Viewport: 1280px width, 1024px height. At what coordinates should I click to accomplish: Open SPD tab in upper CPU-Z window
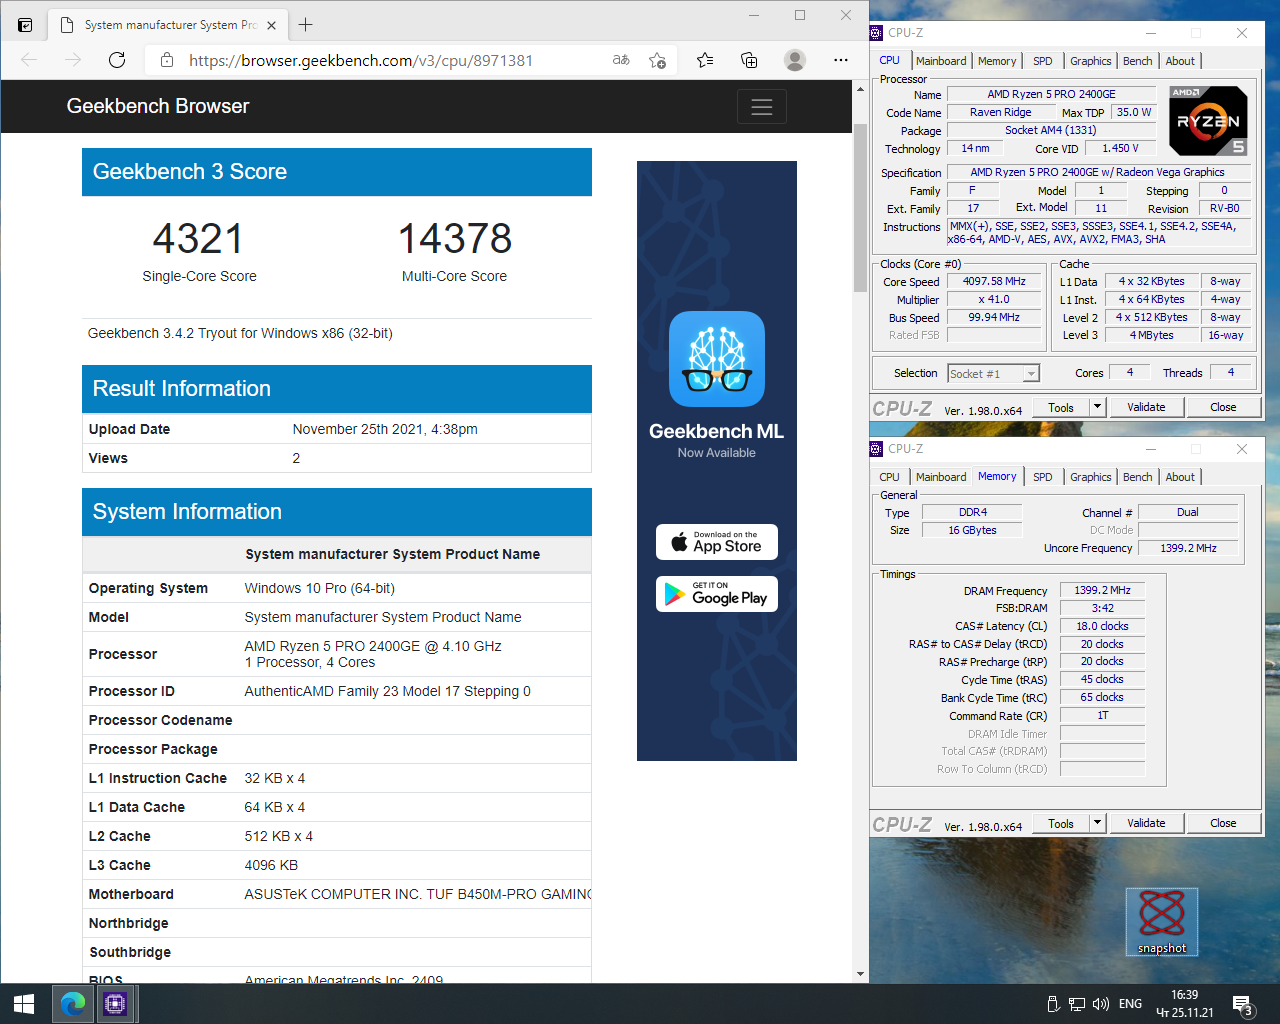pos(1043,61)
